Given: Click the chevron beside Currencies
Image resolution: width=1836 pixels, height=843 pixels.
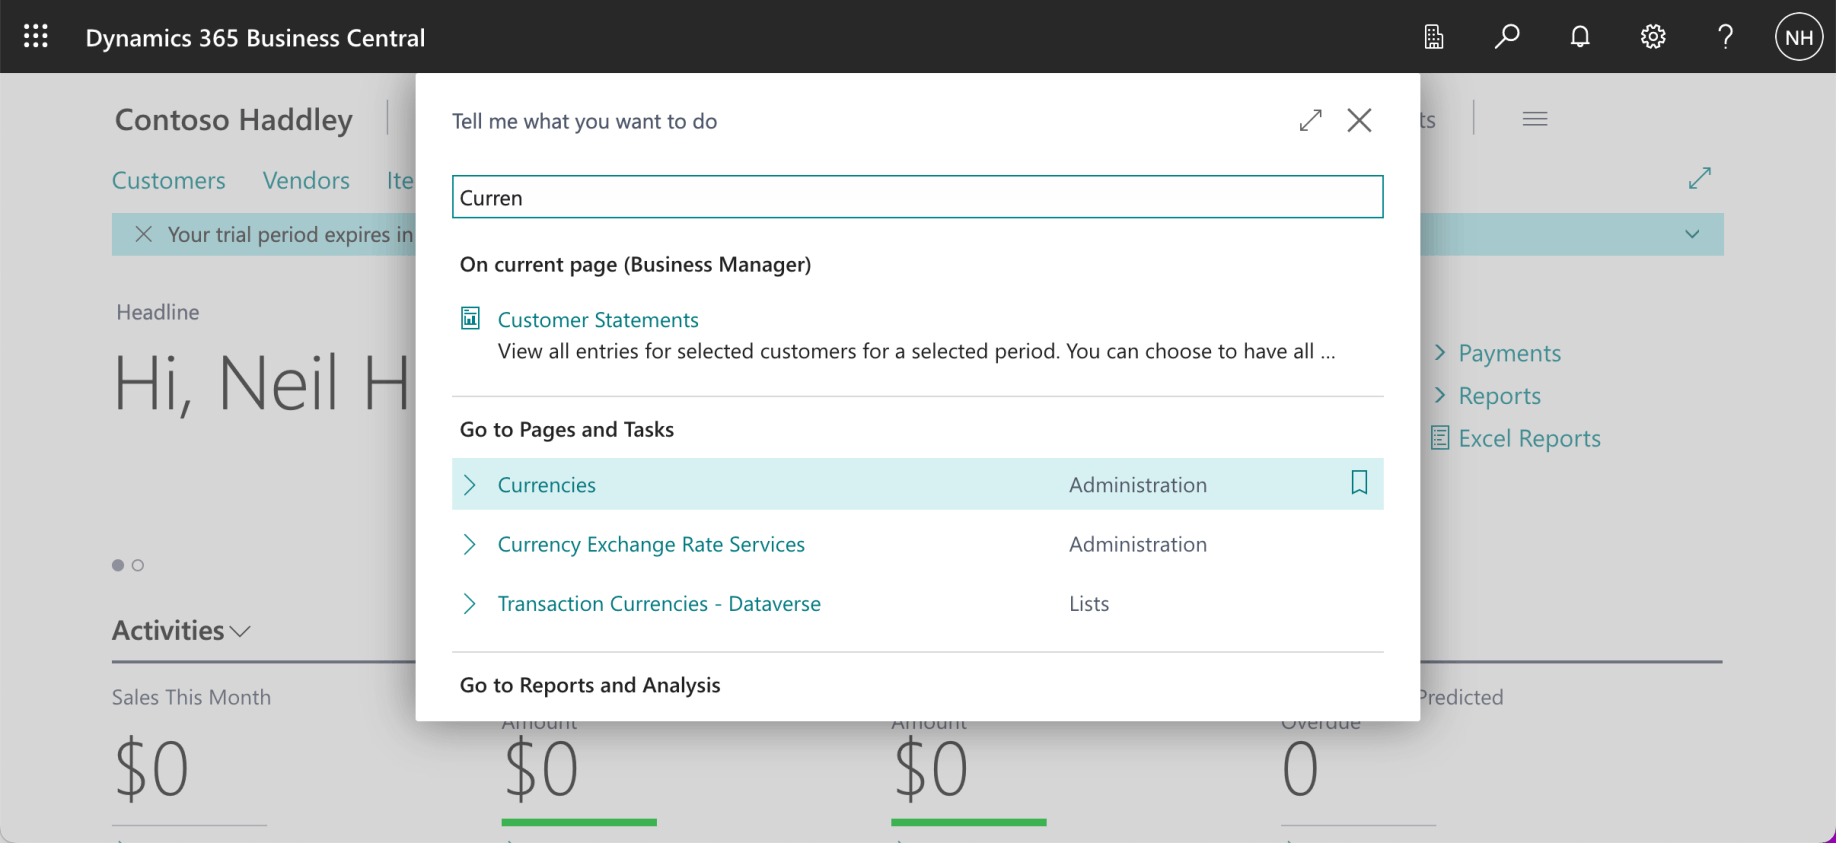Looking at the screenshot, I should pos(470,485).
